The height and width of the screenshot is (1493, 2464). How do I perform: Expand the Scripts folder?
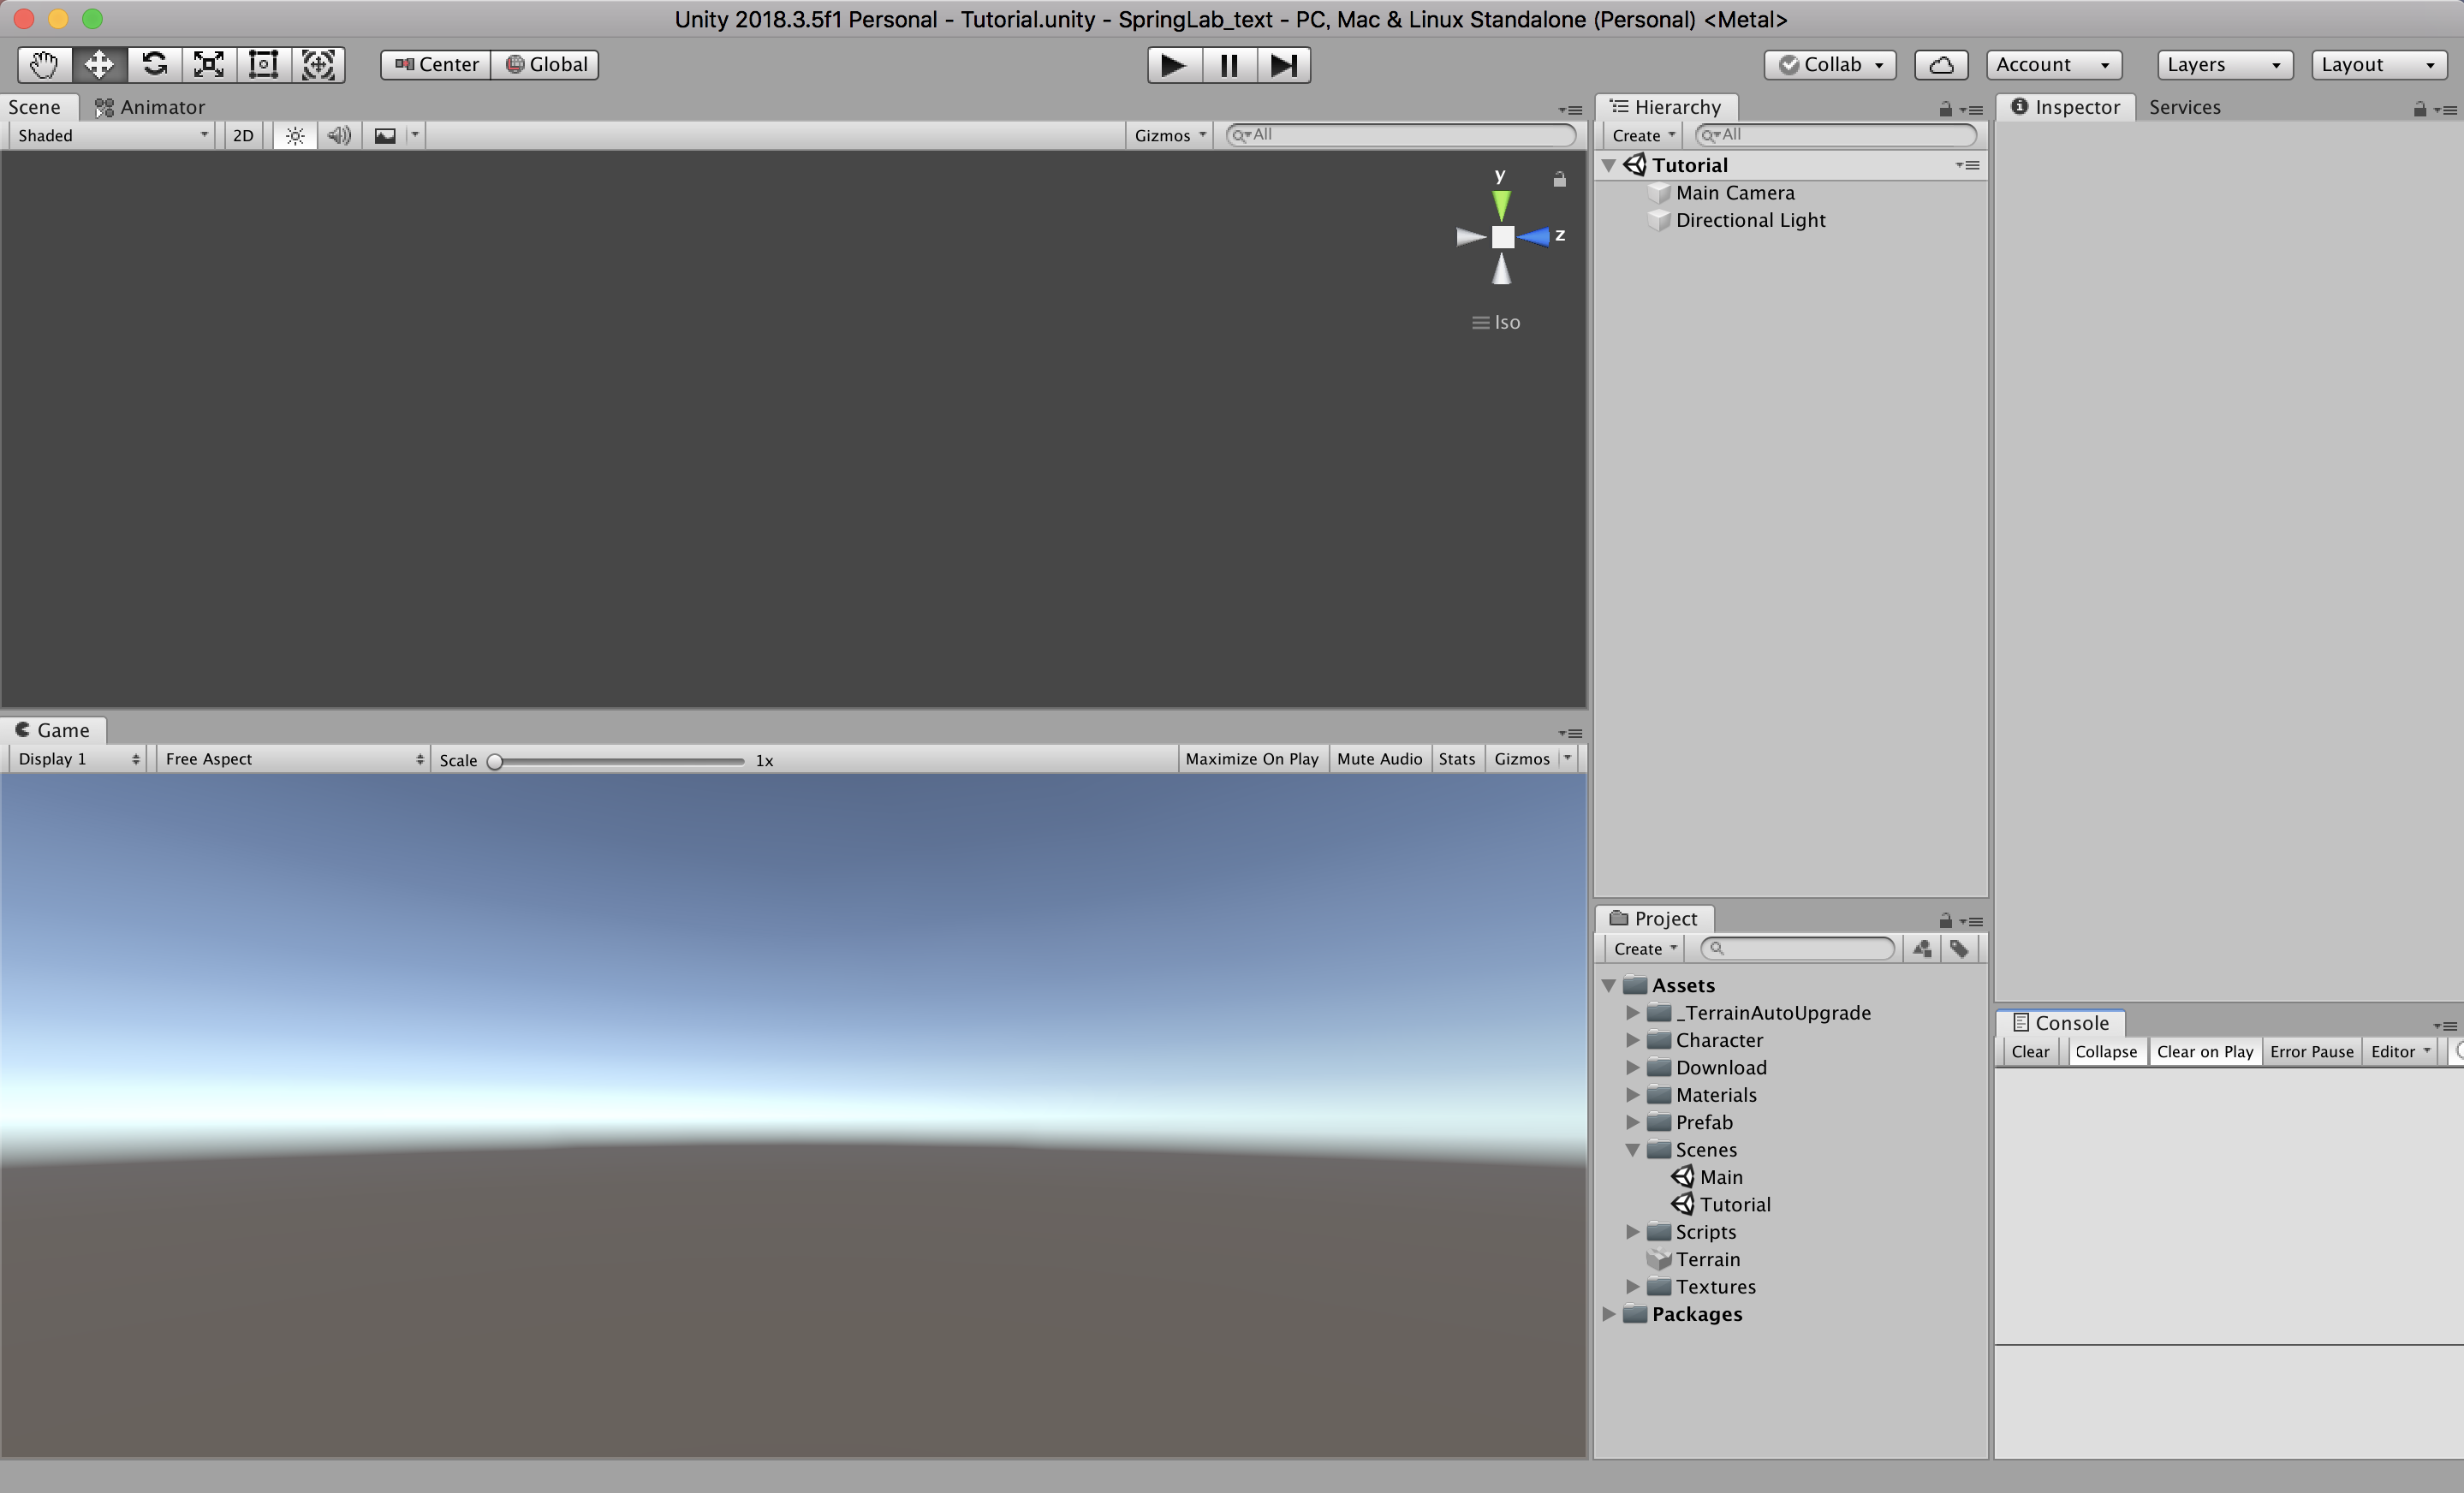[x=1633, y=1232]
